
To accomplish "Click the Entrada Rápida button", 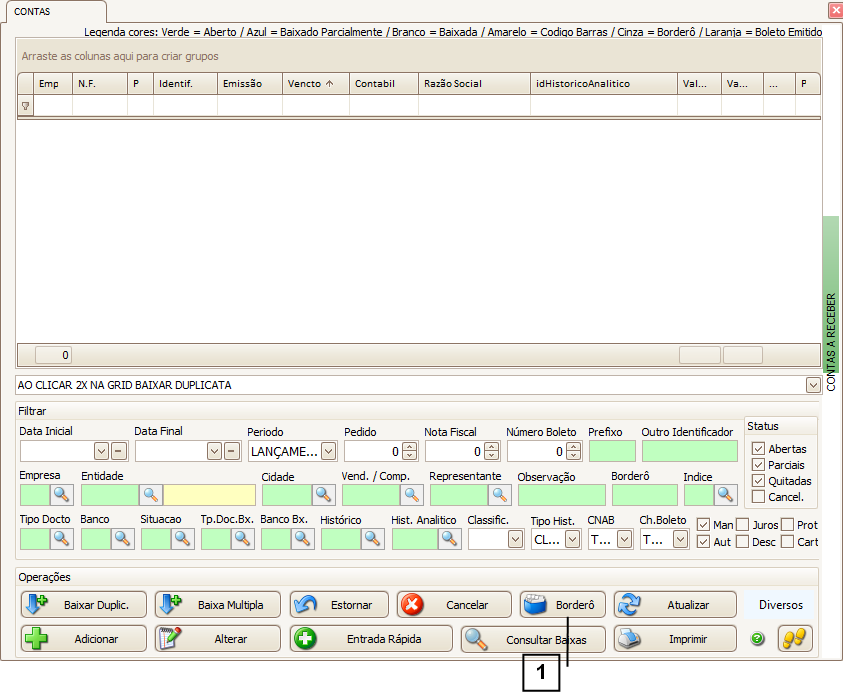I will (371, 639).
